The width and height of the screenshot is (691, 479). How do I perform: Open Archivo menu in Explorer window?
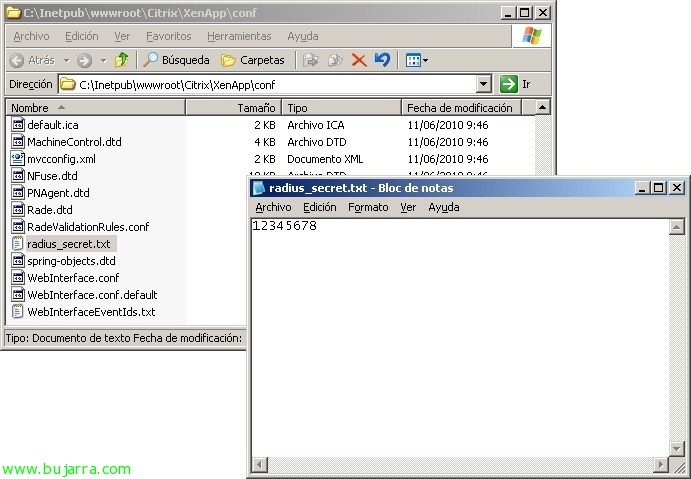tap(31, 36)
